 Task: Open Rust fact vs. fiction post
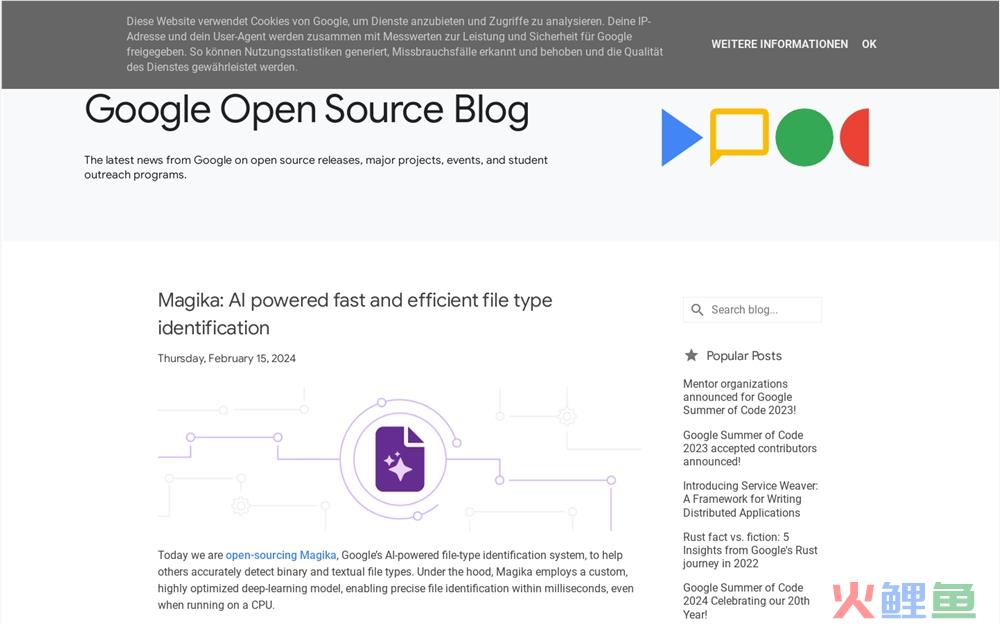click(x=751, y=550)
